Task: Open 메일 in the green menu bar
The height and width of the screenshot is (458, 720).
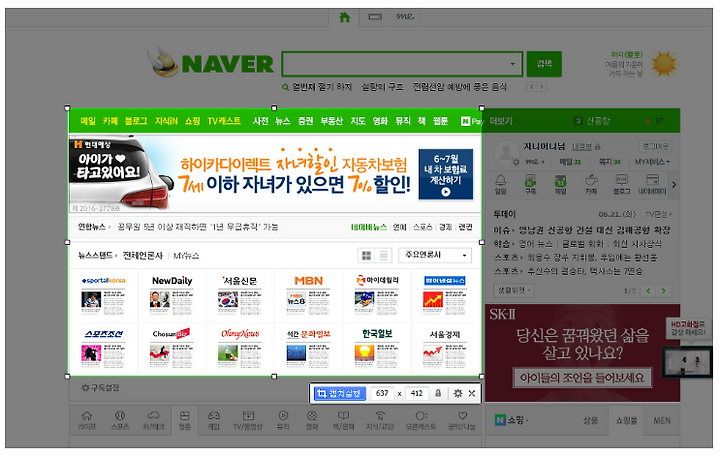Action: (x=88, y=121)
